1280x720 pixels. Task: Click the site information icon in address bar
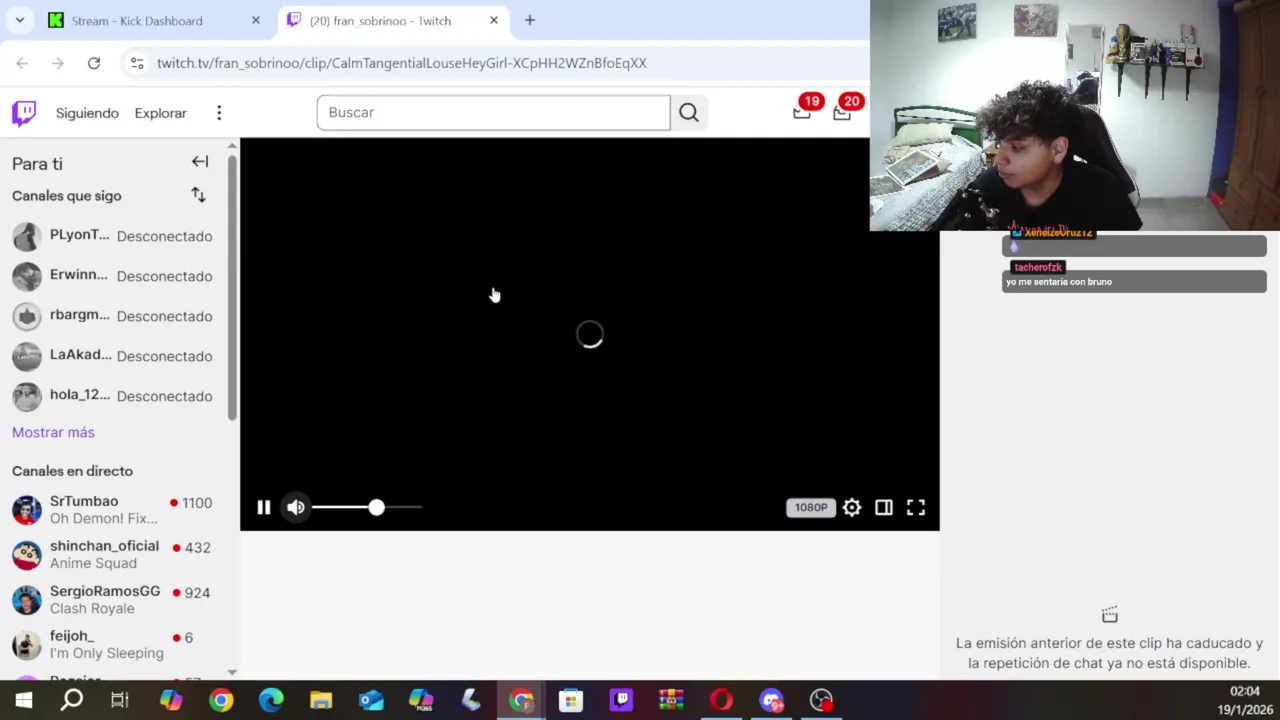[x=137, y=63]
